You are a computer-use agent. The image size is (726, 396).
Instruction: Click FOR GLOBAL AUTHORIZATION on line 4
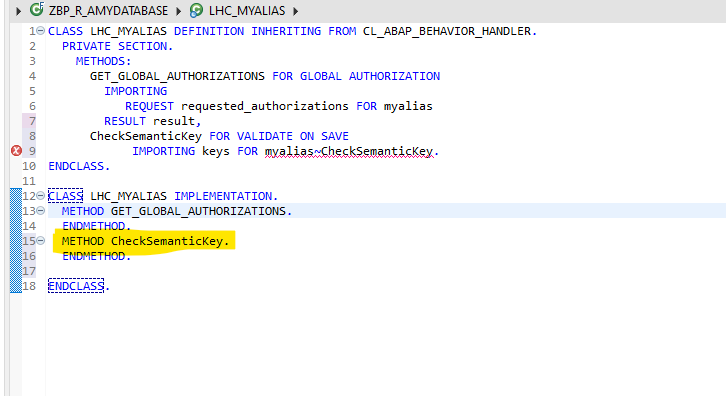coord(356,76)
